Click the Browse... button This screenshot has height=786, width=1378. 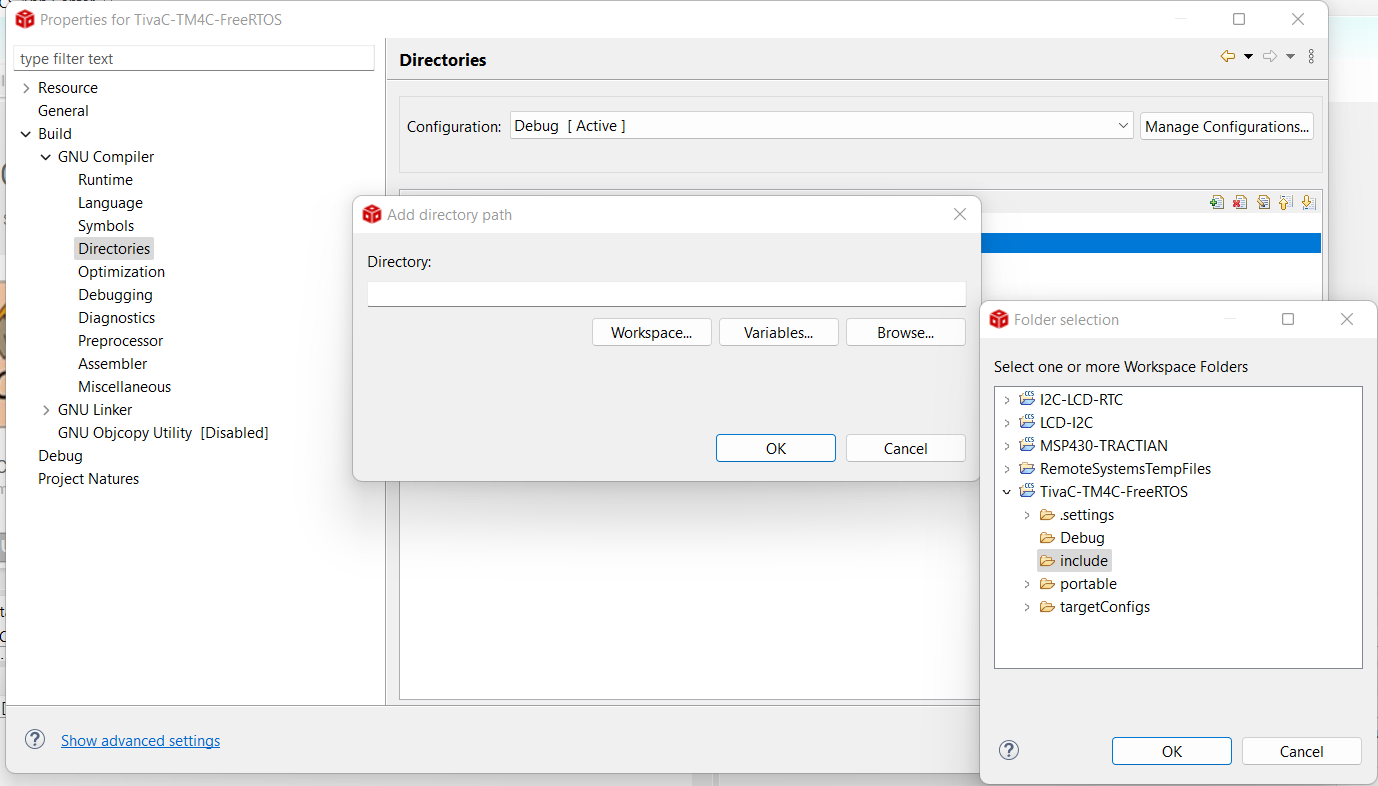point(906,333)
